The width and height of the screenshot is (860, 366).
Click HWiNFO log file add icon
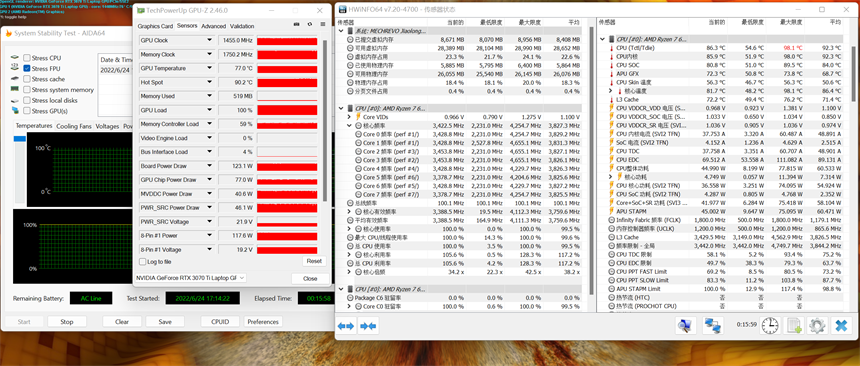[794, 325]
